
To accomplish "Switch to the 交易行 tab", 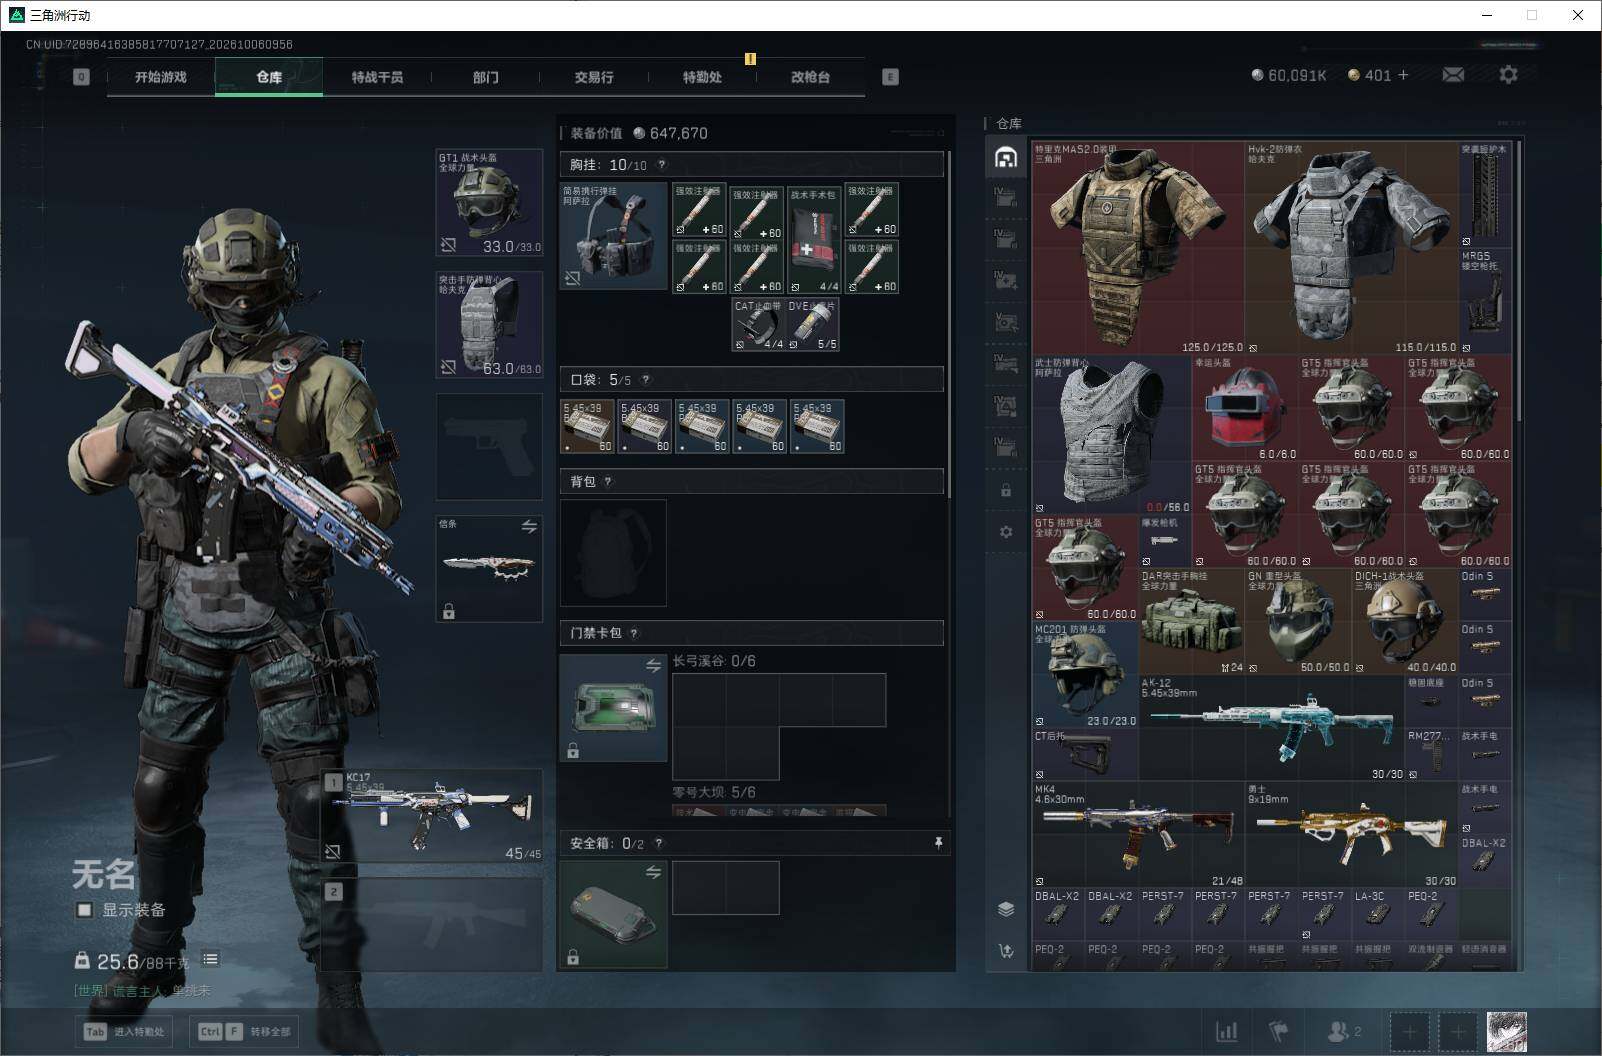I will [594, 77].
